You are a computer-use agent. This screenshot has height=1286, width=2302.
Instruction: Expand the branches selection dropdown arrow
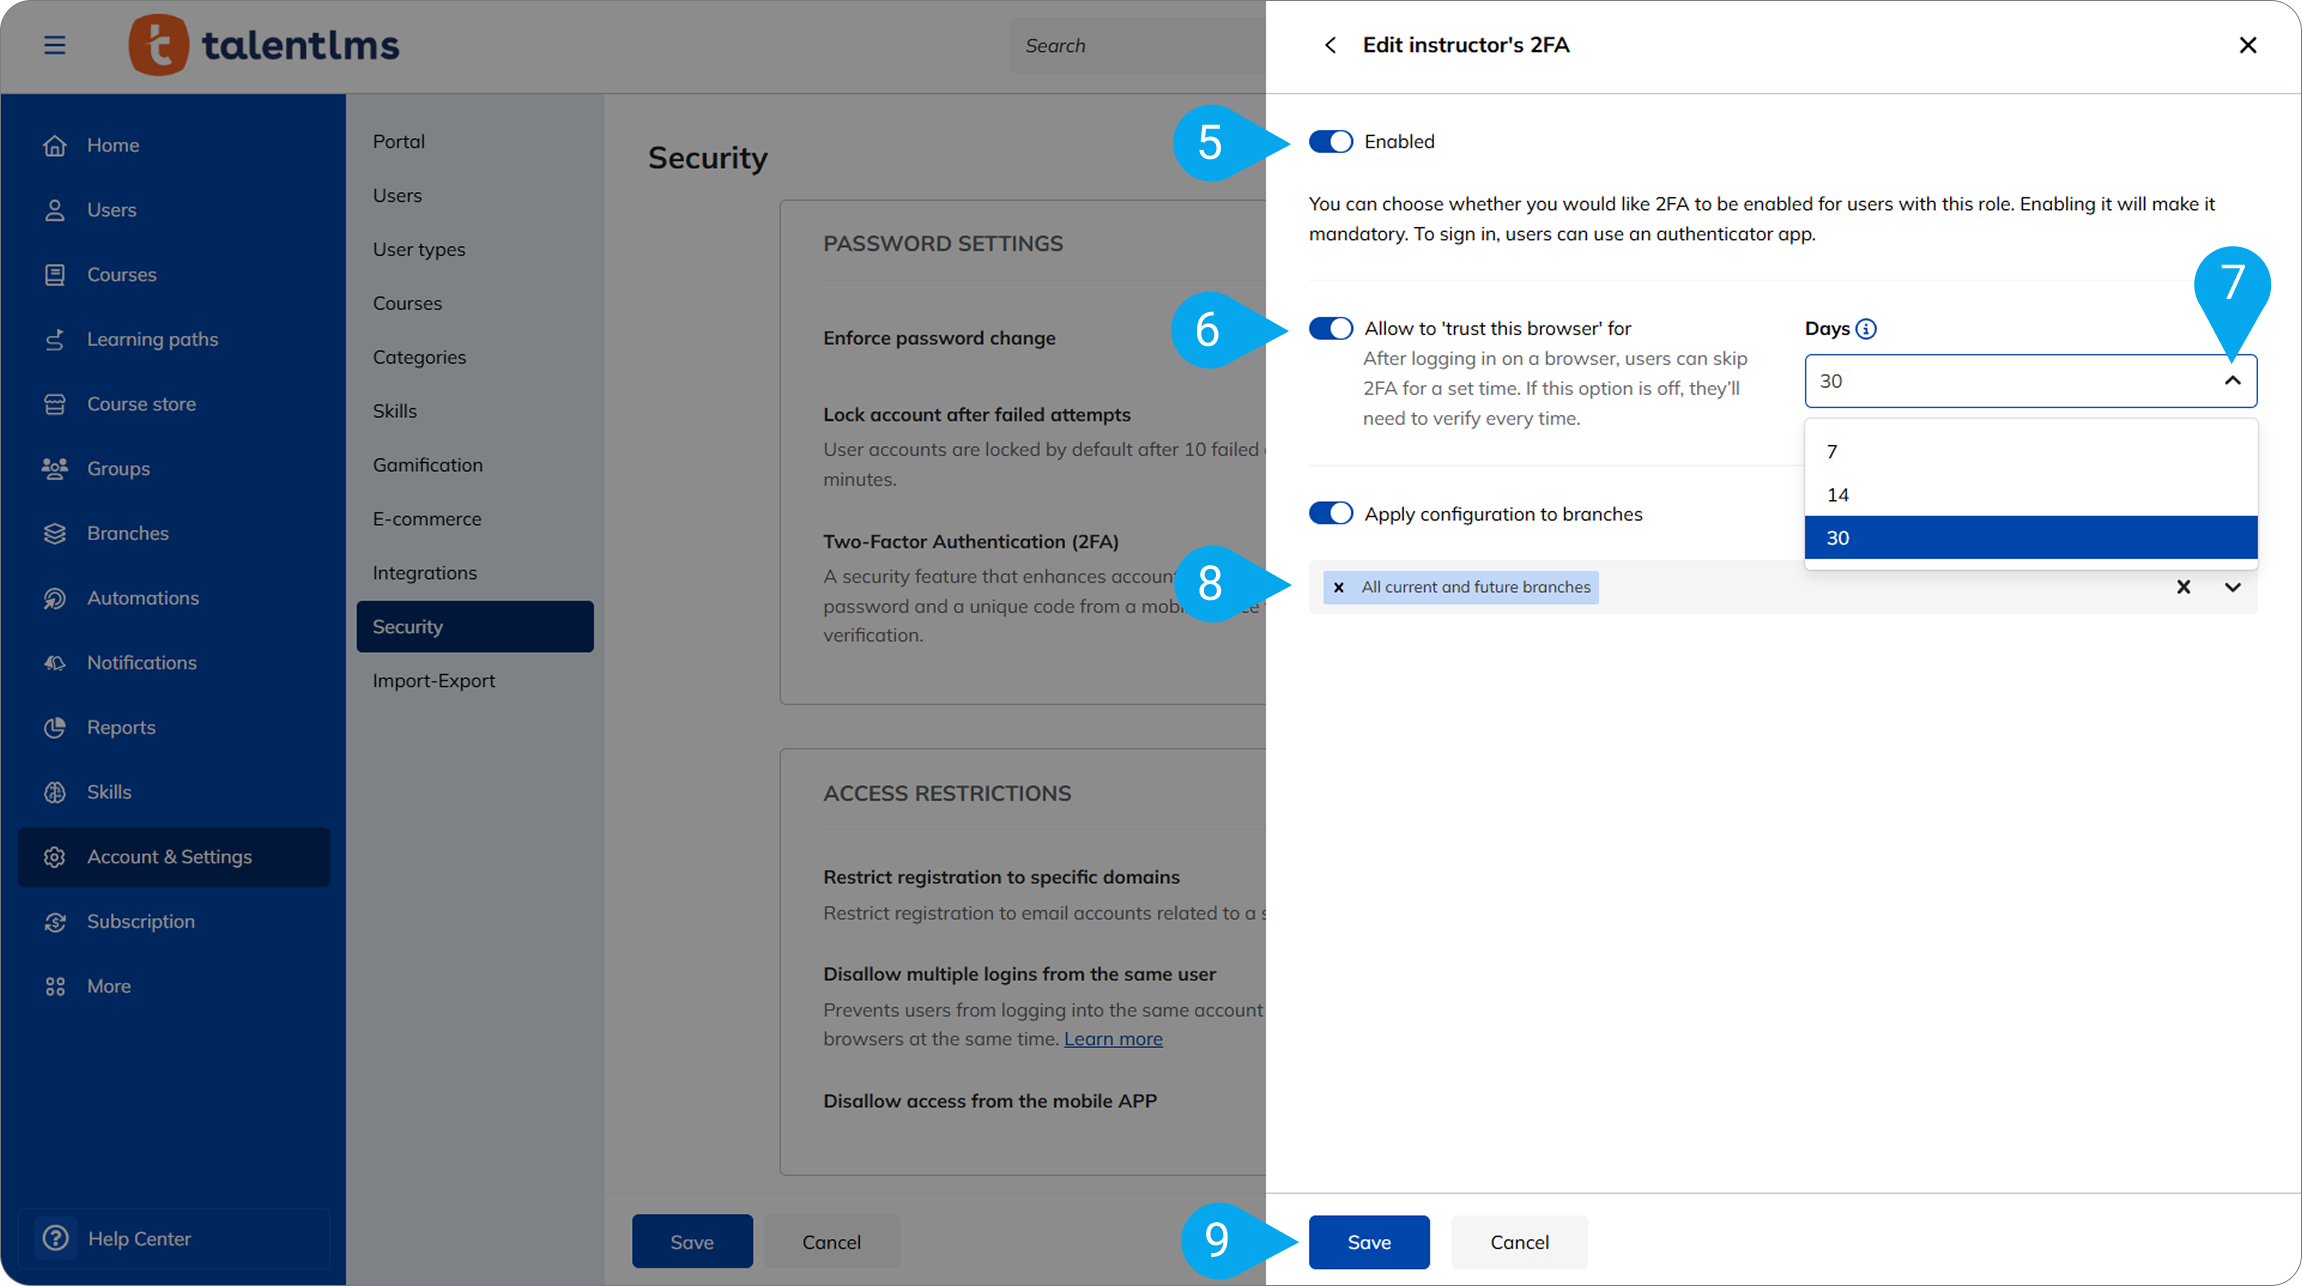coord(2232,588)
